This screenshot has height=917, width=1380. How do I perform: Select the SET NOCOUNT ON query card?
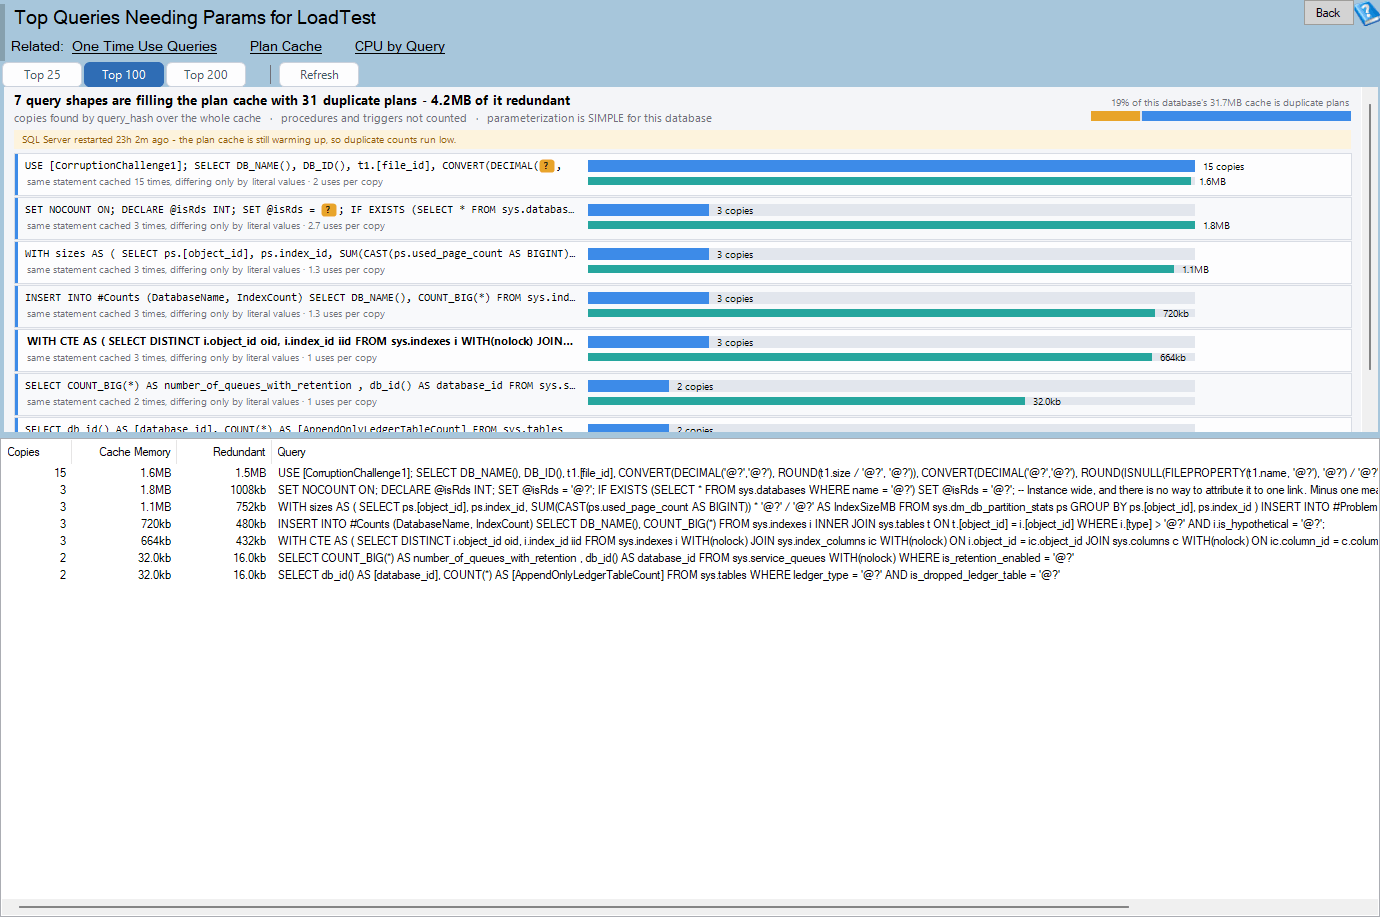coord(683,218)
